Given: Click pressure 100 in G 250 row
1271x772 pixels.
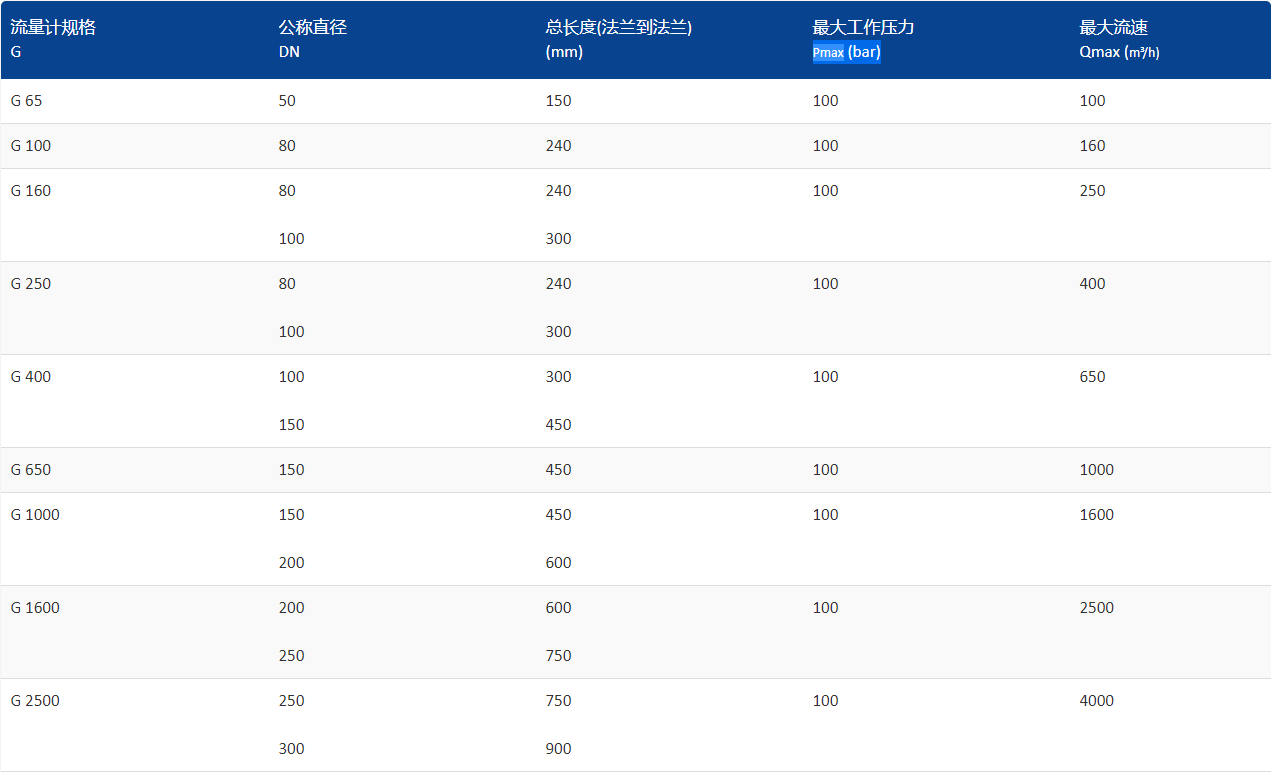Looking at the screenshot, I should coord(825,284).
